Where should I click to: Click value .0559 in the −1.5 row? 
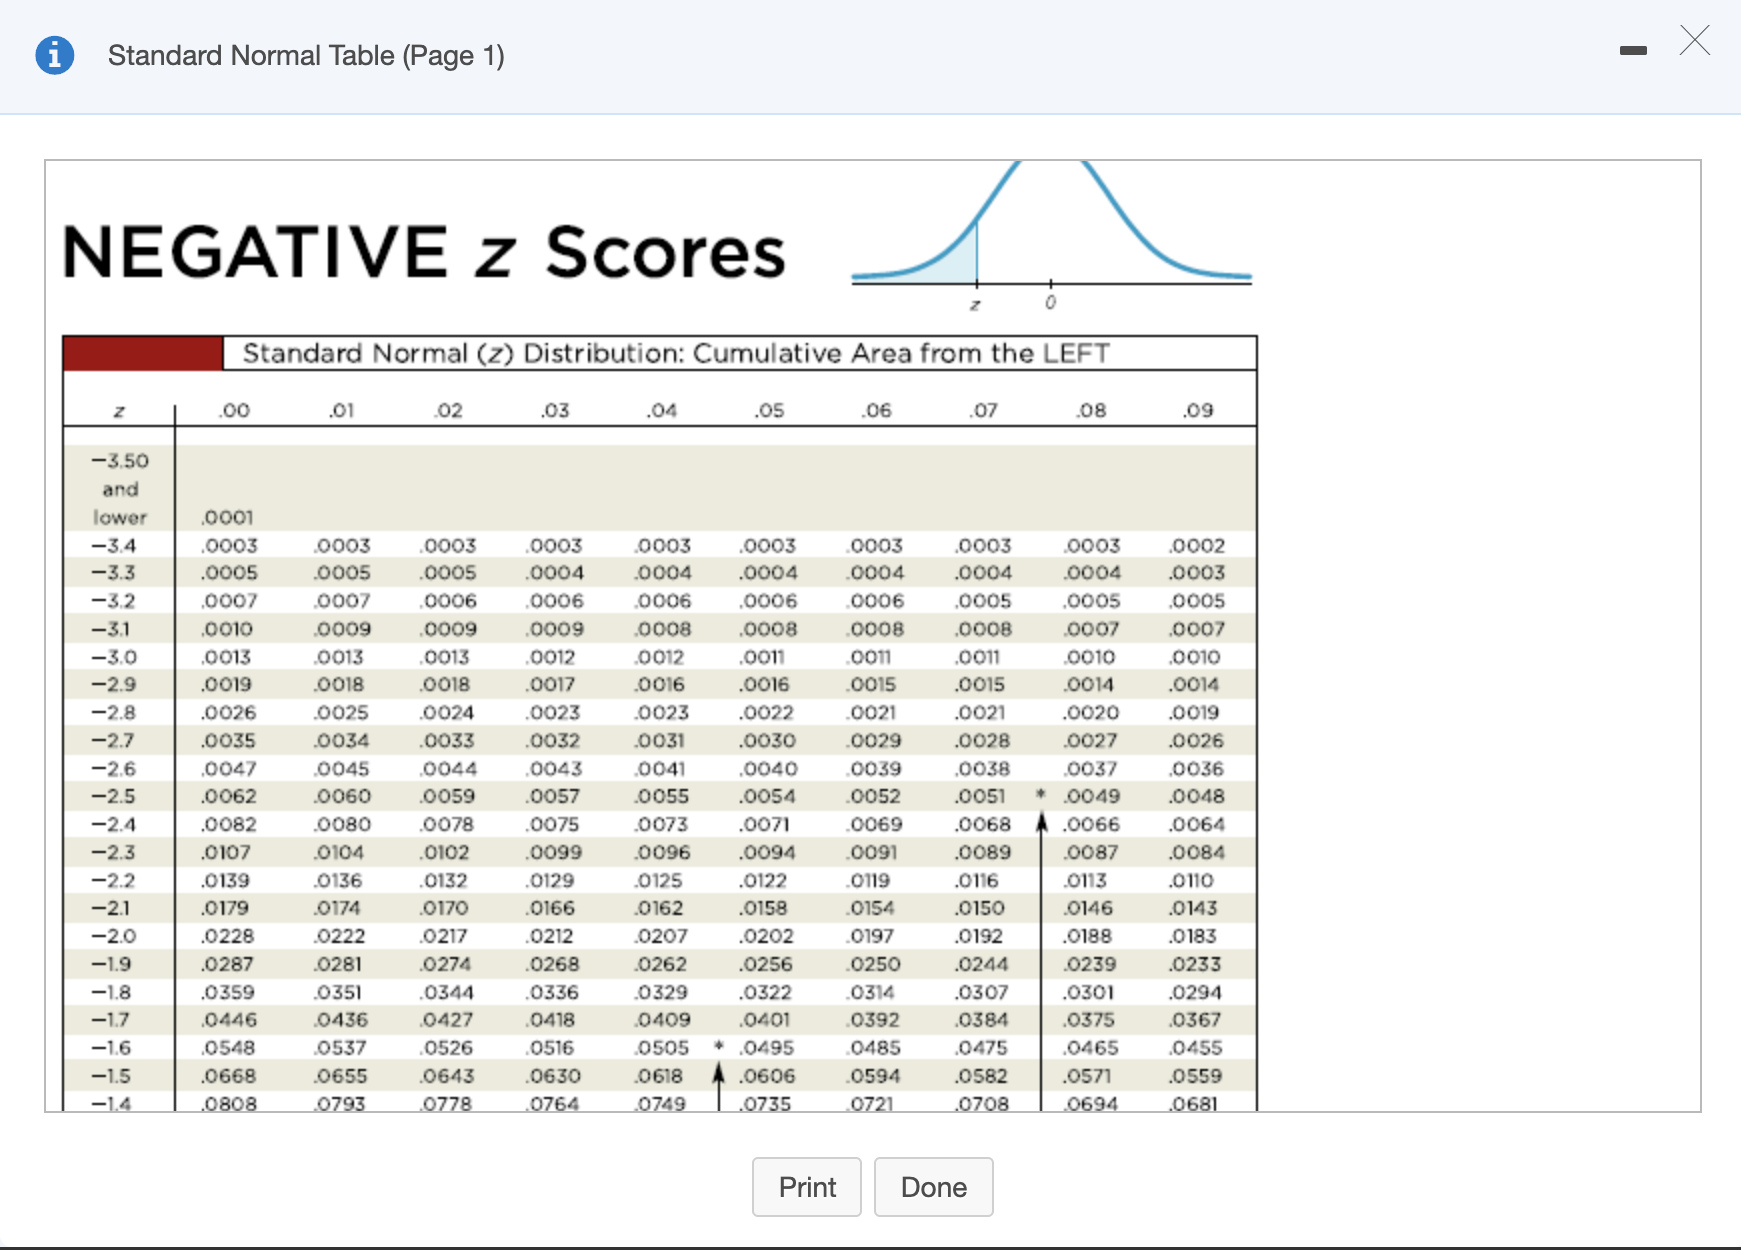pos(1195,1076)
